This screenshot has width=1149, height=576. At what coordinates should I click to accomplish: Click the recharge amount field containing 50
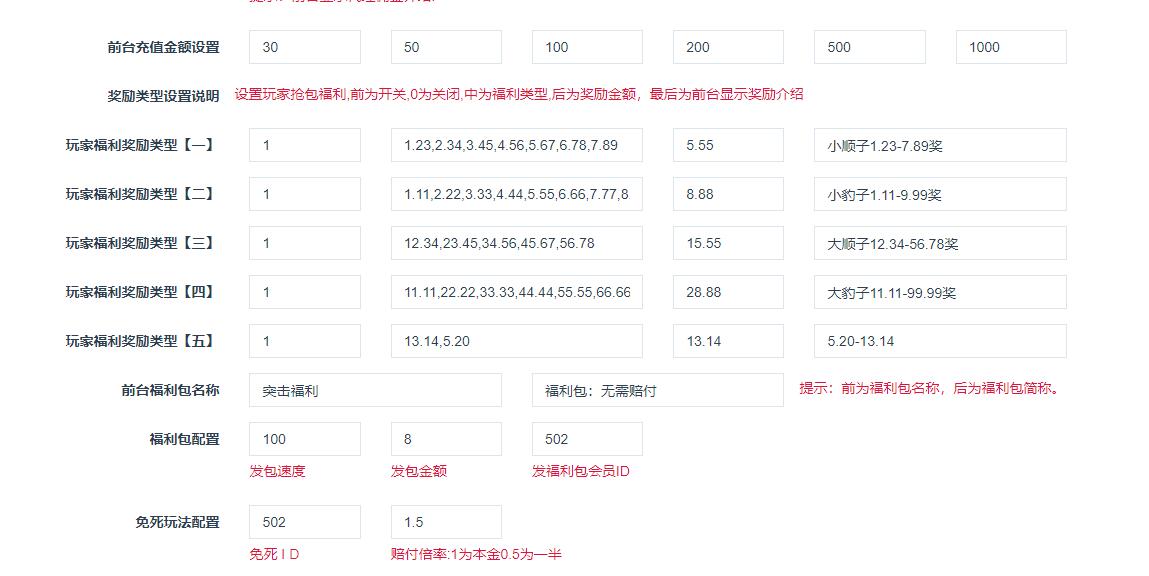tap(446, 47)
